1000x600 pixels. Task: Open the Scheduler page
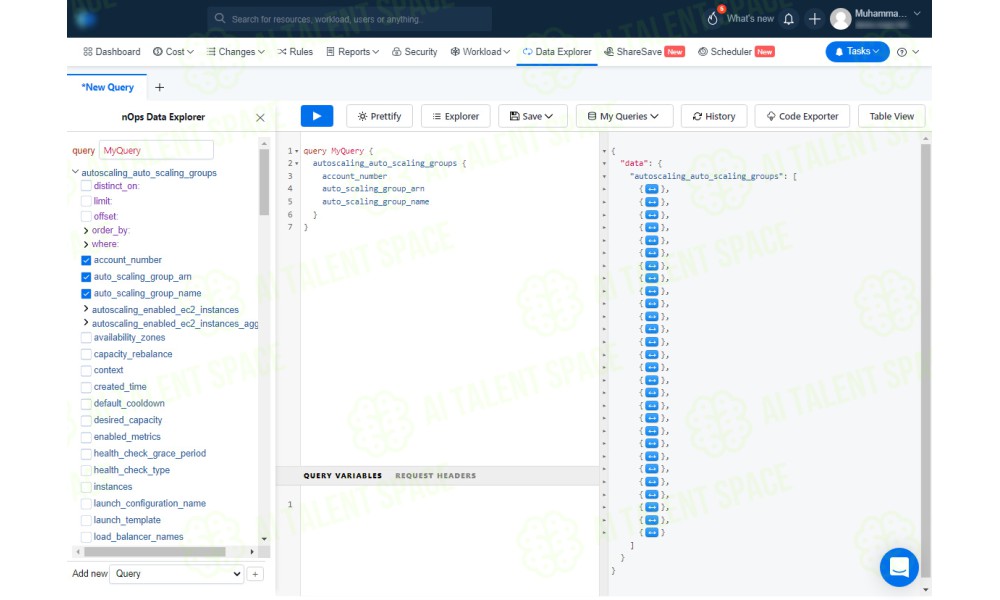point(736,52)
